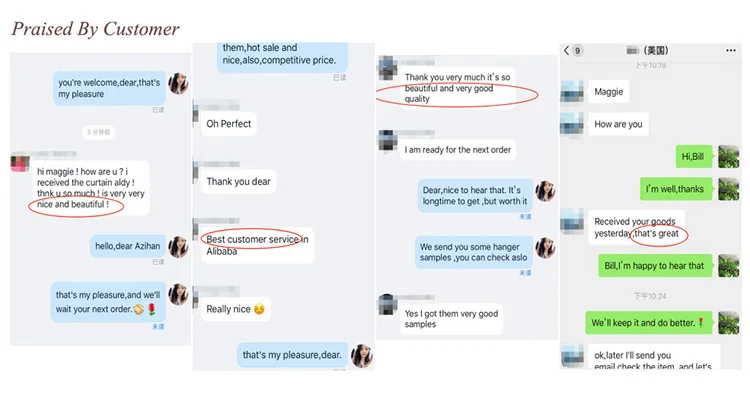Screen dimensions: 750x410
Task: Click the avatar beside "that's my pleasure,dear."
Action: pos(362,355)
